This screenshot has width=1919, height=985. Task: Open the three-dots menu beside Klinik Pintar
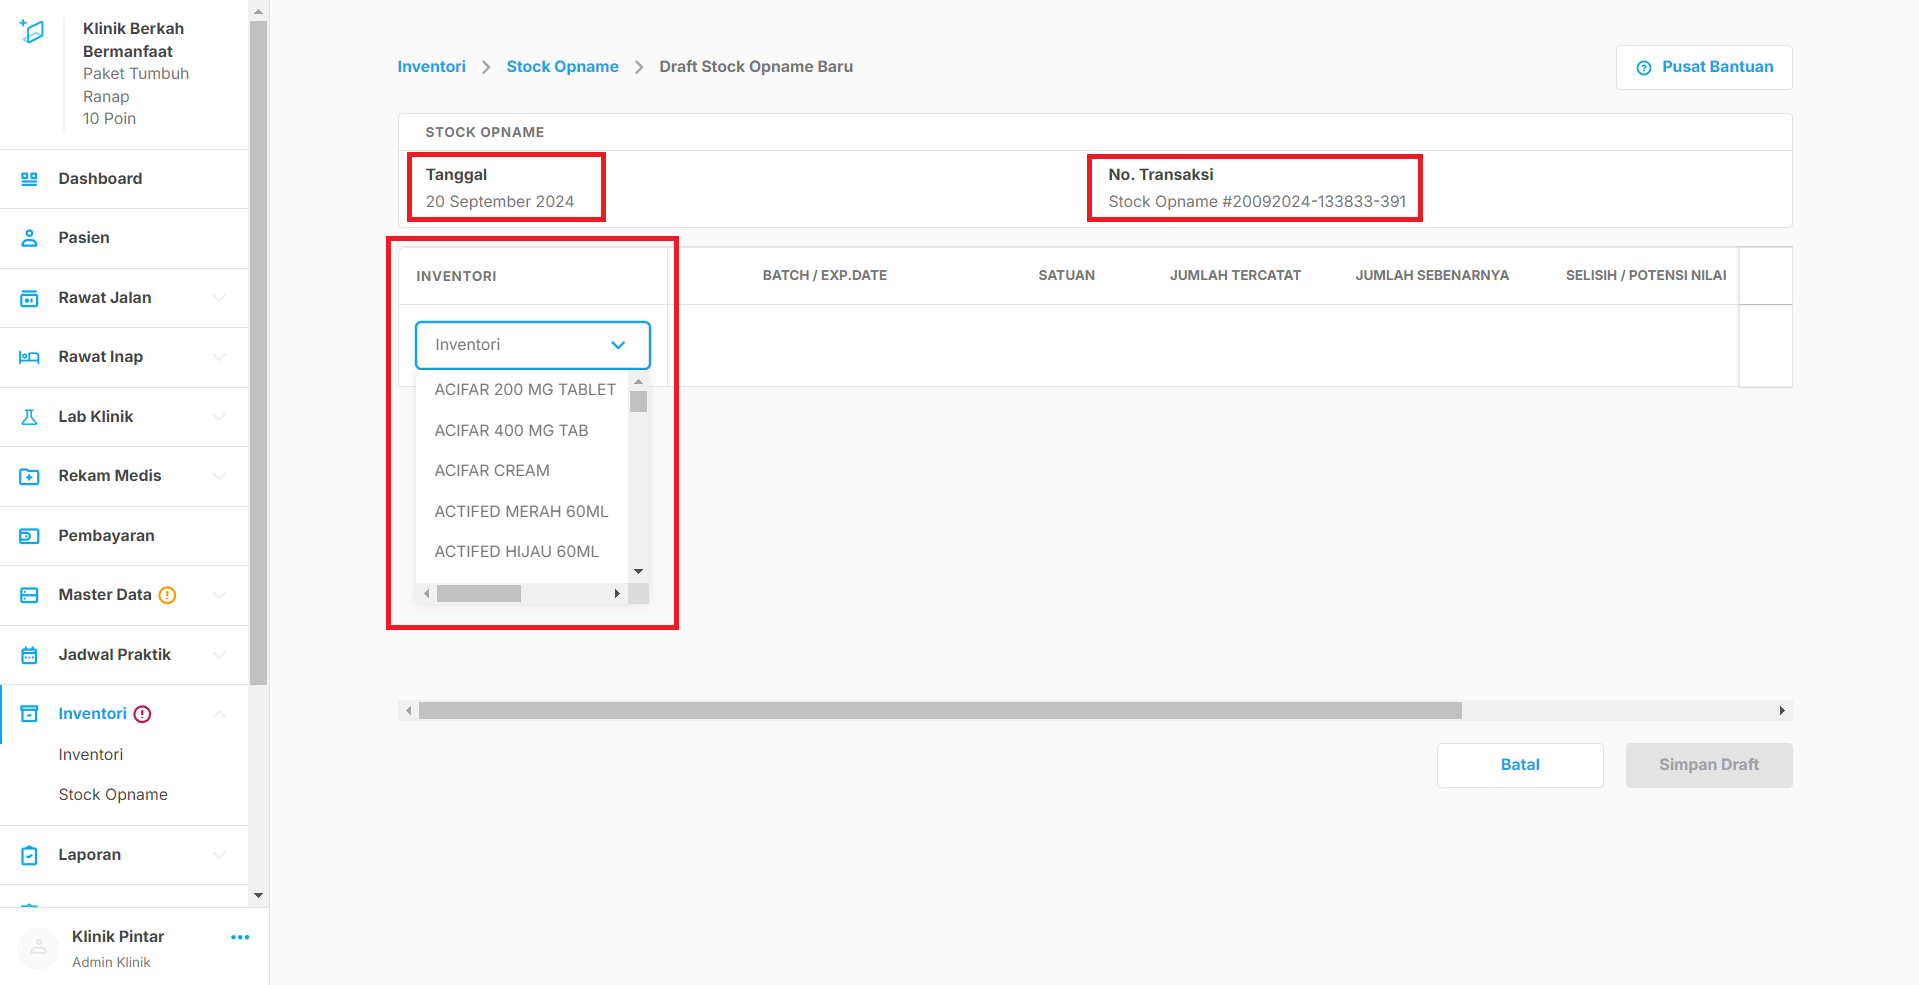click(x=240, y=937)
